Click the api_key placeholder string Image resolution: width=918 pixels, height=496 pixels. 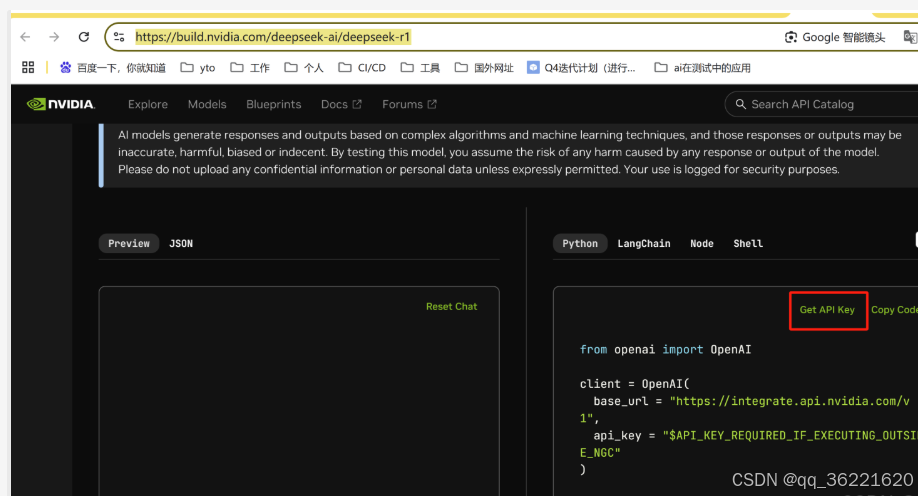click(x=748, y=444)
